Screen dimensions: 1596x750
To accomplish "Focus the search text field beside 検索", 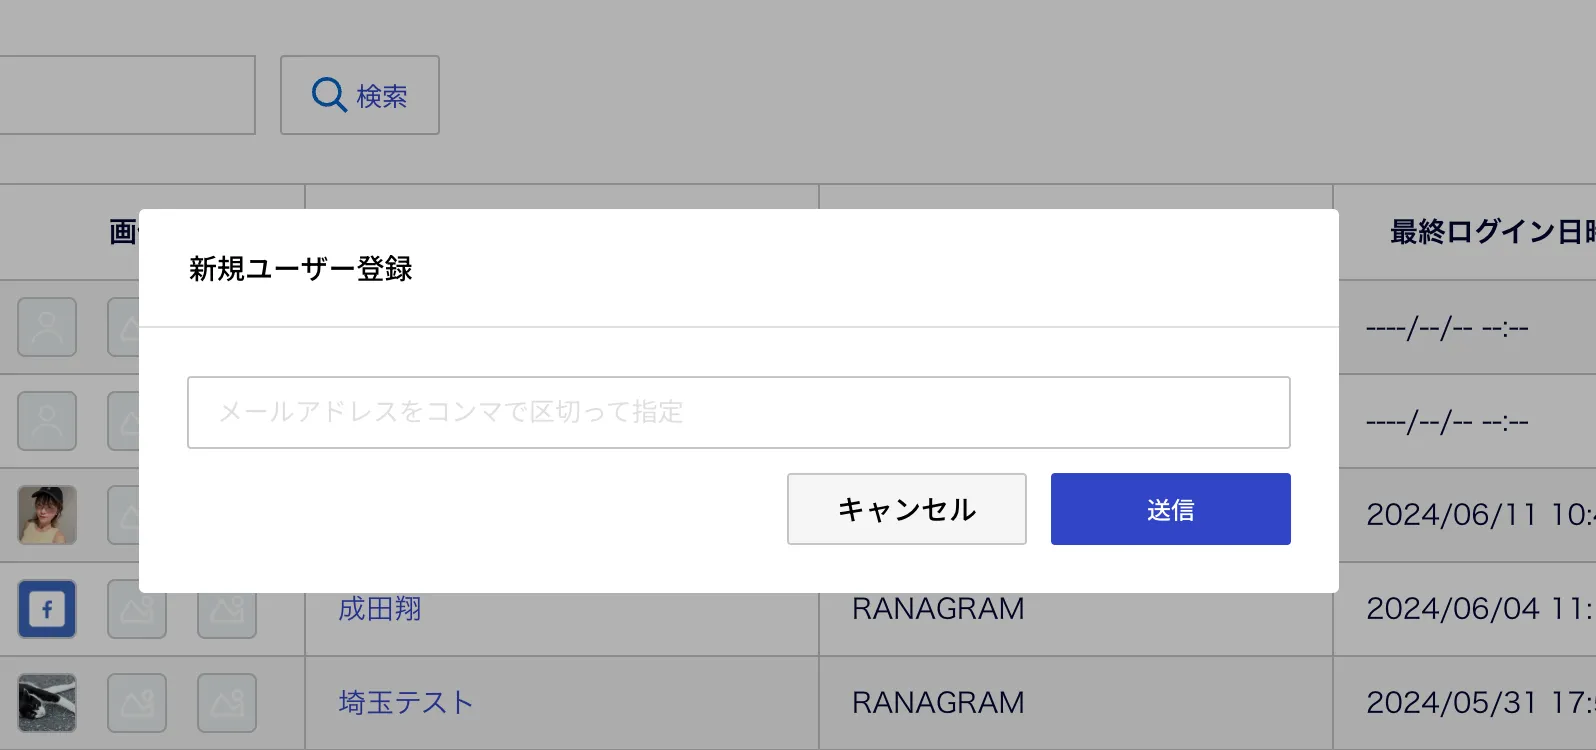I will coord(127,95).
